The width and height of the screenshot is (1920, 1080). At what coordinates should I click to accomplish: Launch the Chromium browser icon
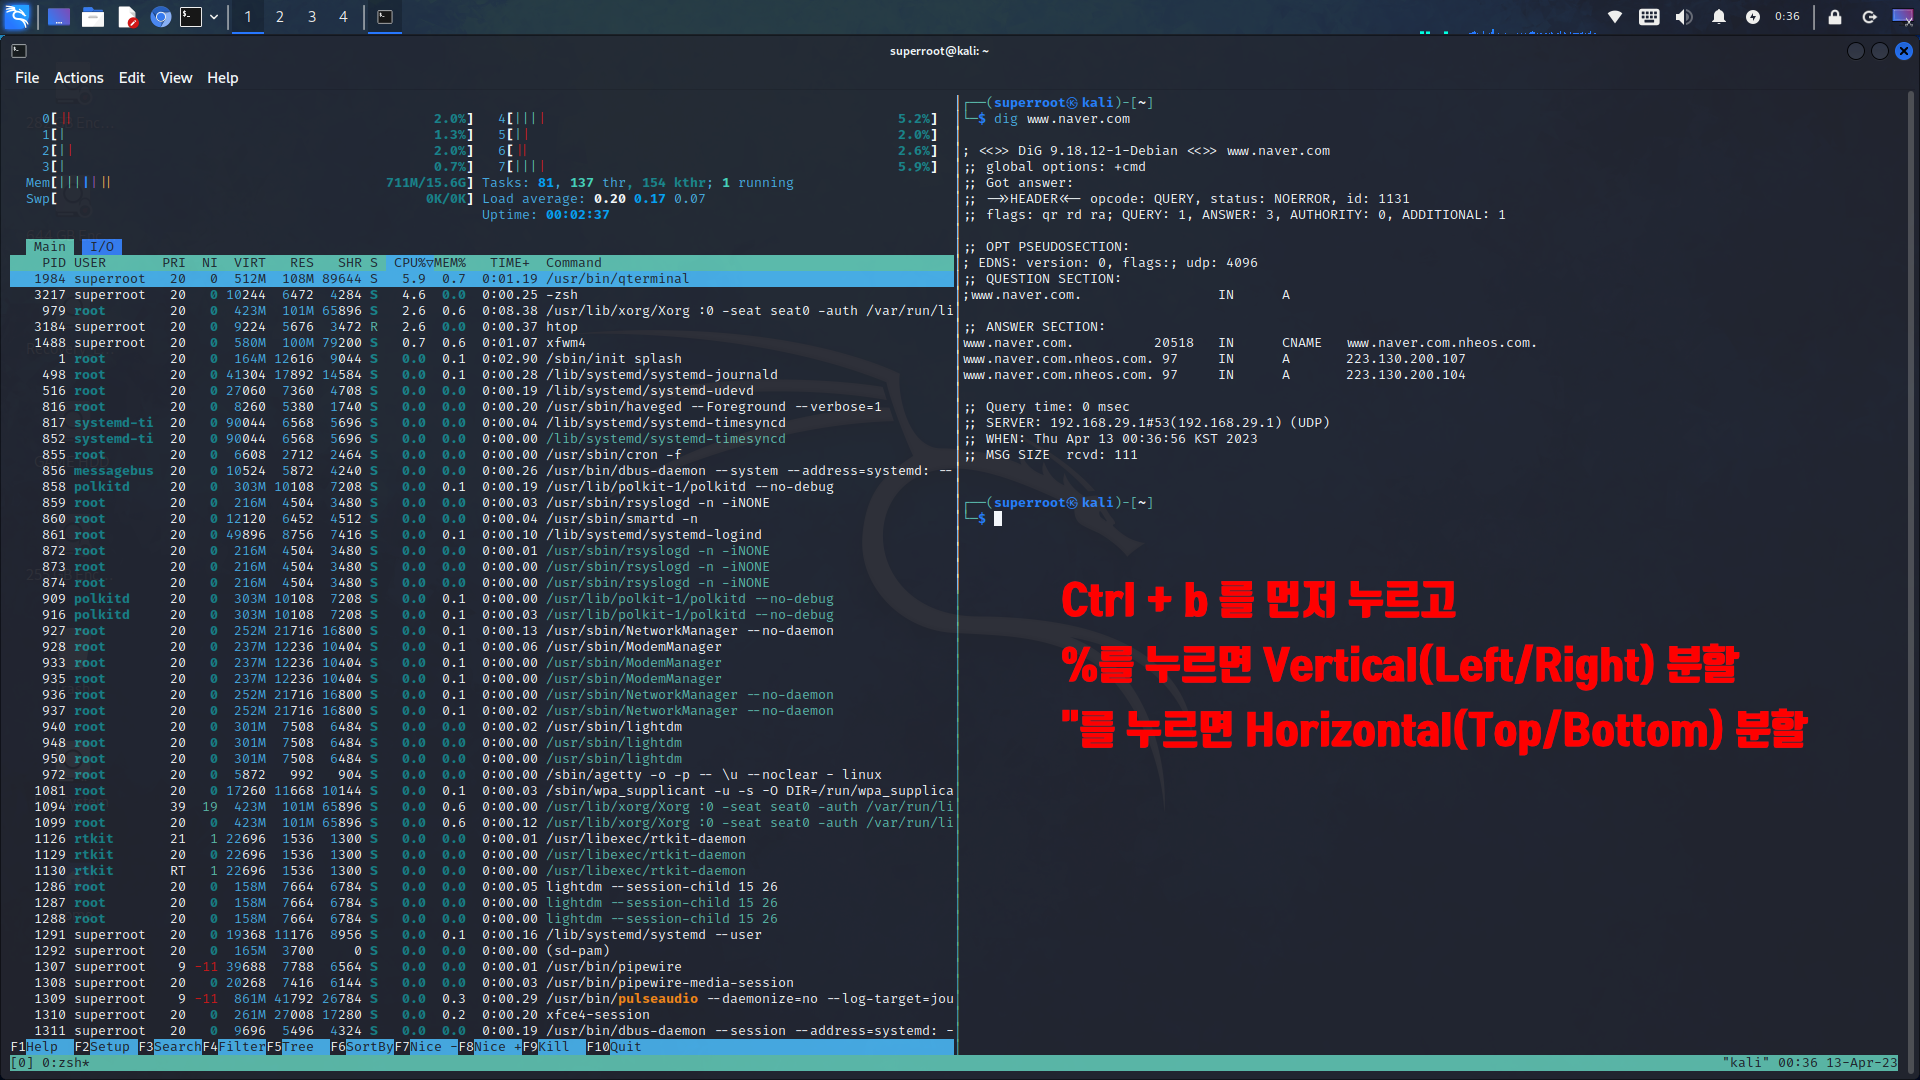[160, 17]
